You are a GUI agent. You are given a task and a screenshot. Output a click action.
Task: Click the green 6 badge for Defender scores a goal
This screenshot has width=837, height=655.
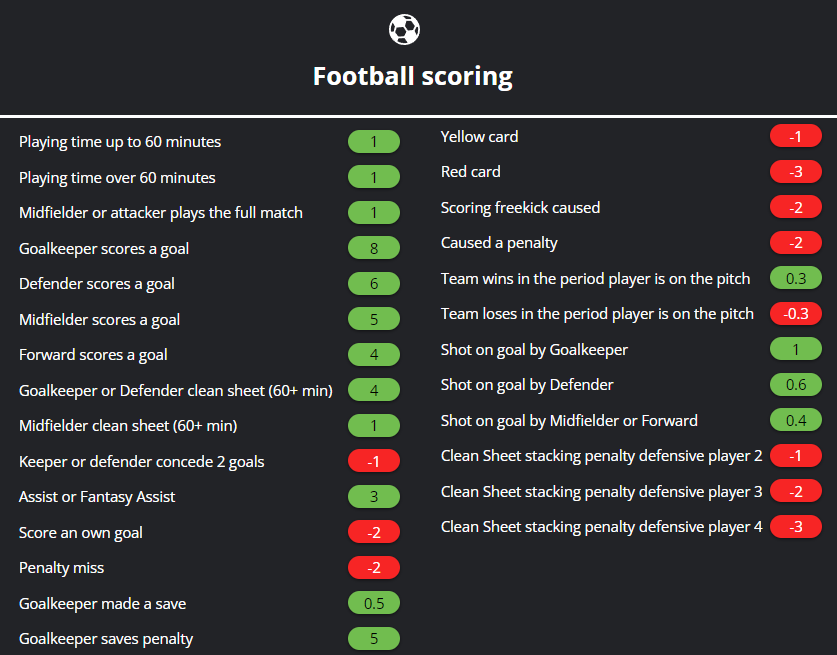(x=374, y=283)
